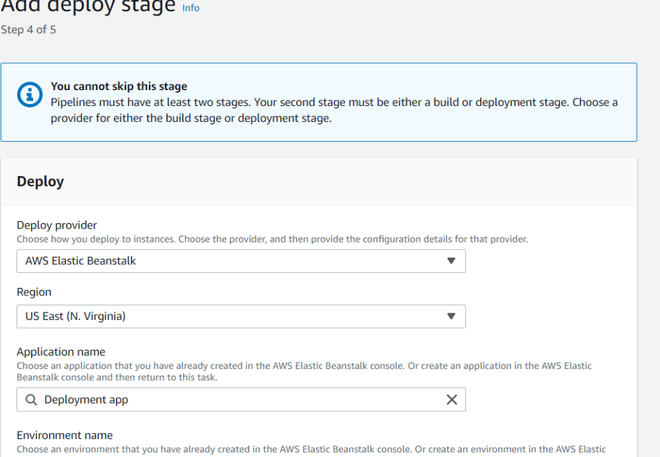Viewport: 660px width, 457px height.
Task: Click the blue info circle icon in the alert
Action: point(30,95)
